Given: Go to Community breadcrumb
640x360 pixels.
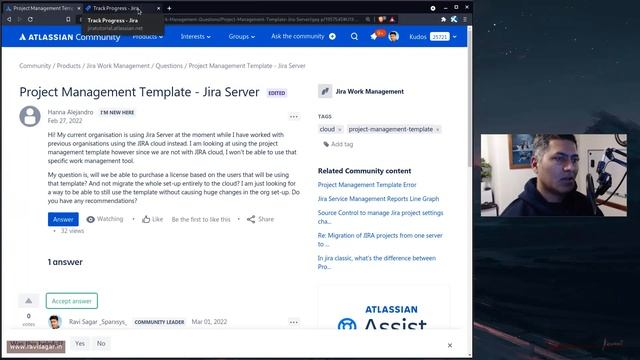Looking at the screenshot, I should [35, 66].
